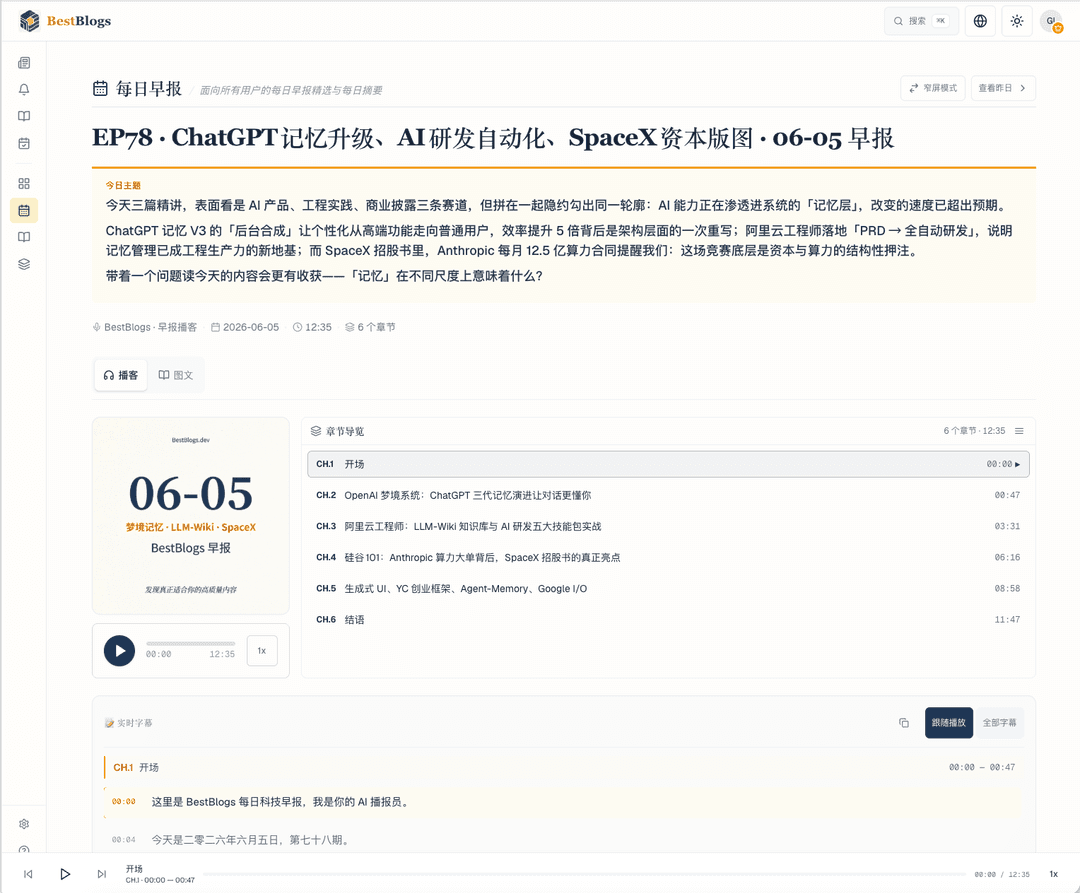Open the calendar-check icon in the sidebar
The width and height of the screenshot is (1080, 893).
[24, 143]
